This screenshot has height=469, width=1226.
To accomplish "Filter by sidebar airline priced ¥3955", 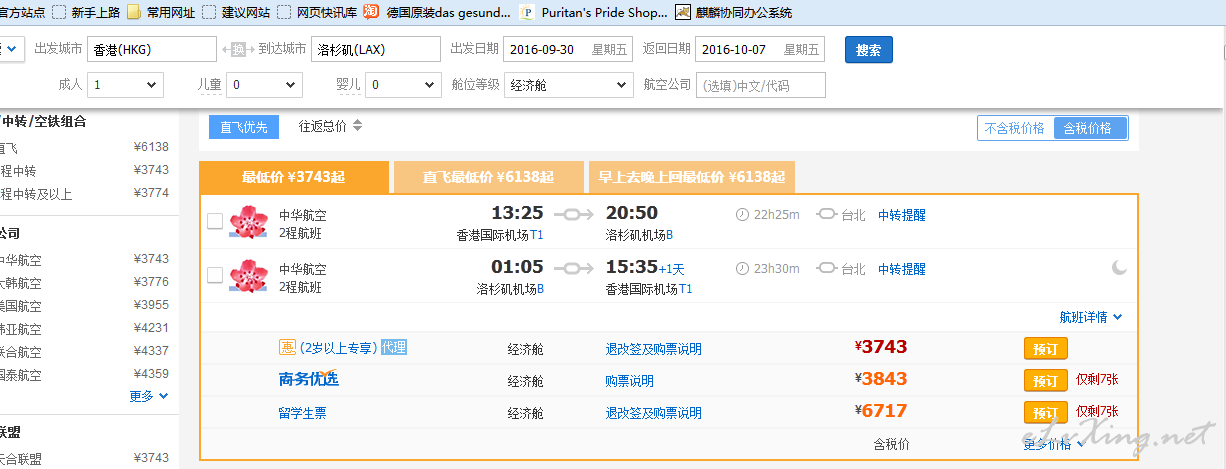I will tap(85, 305).
